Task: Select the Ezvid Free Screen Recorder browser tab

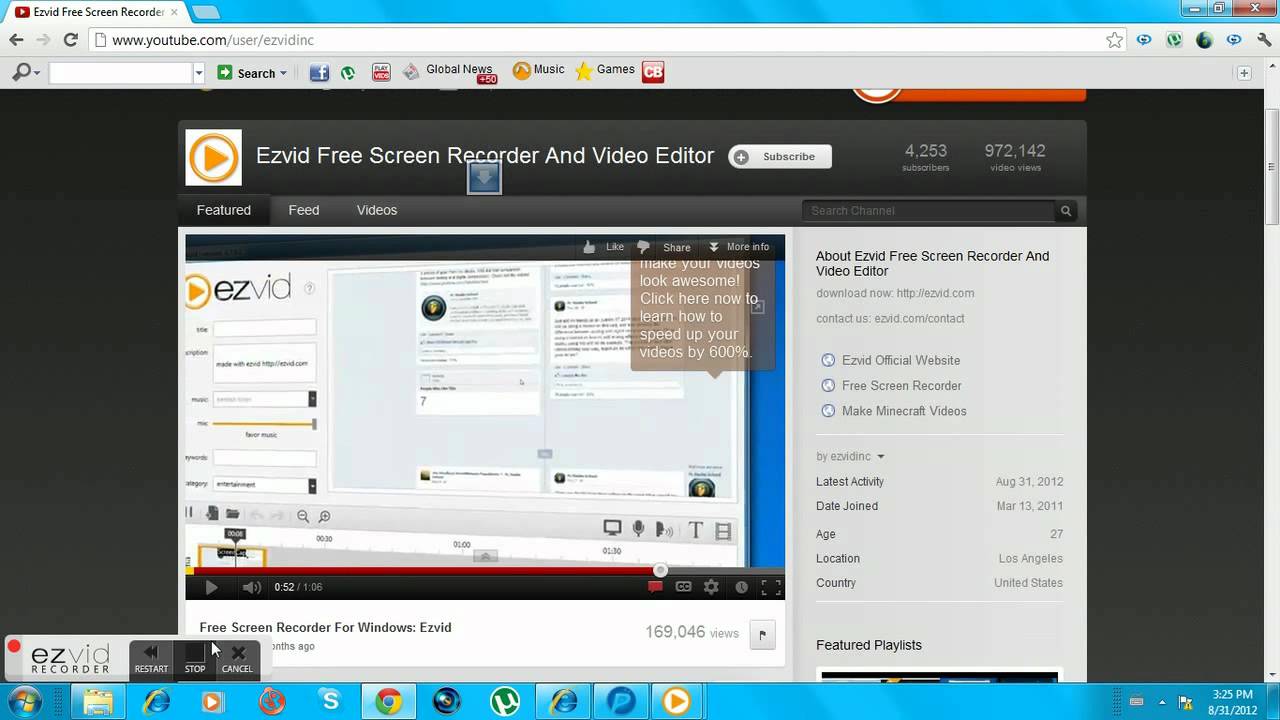Action: [95, 12]
